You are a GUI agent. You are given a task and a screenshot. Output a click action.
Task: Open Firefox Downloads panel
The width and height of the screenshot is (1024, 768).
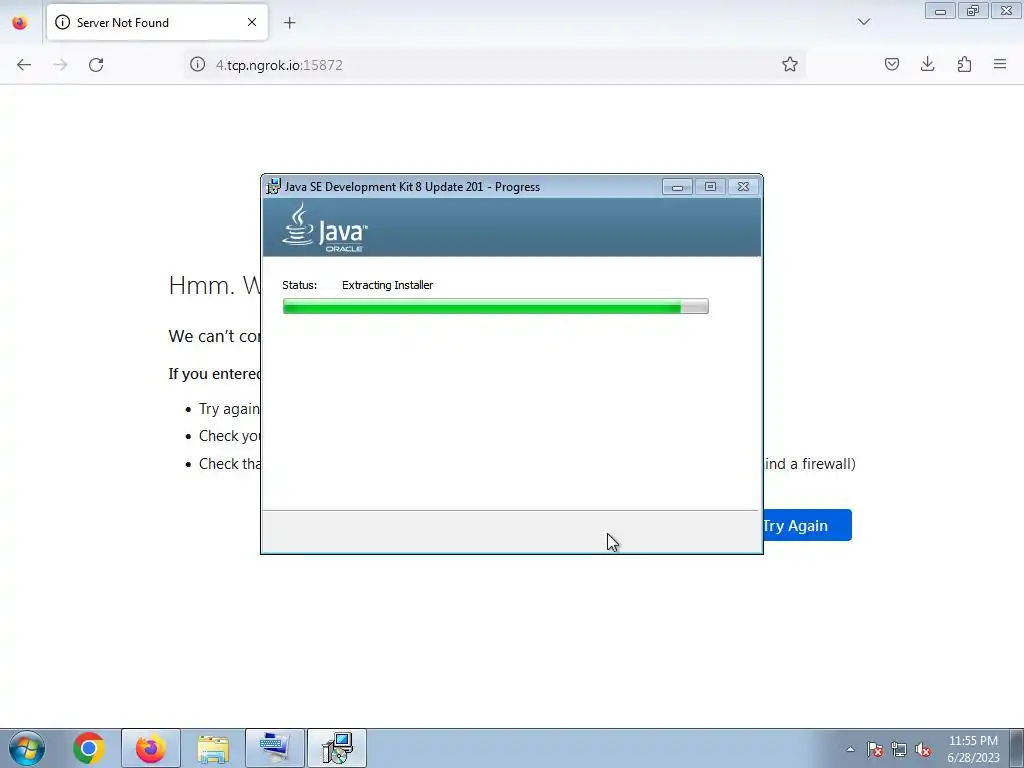click(x=927, y=64)
